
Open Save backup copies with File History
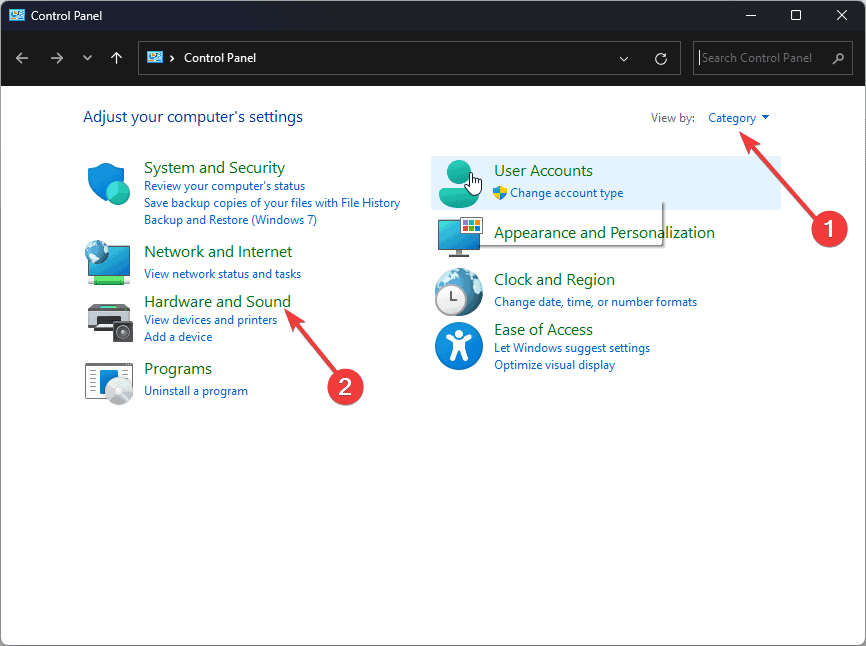(x=272, y=203)
